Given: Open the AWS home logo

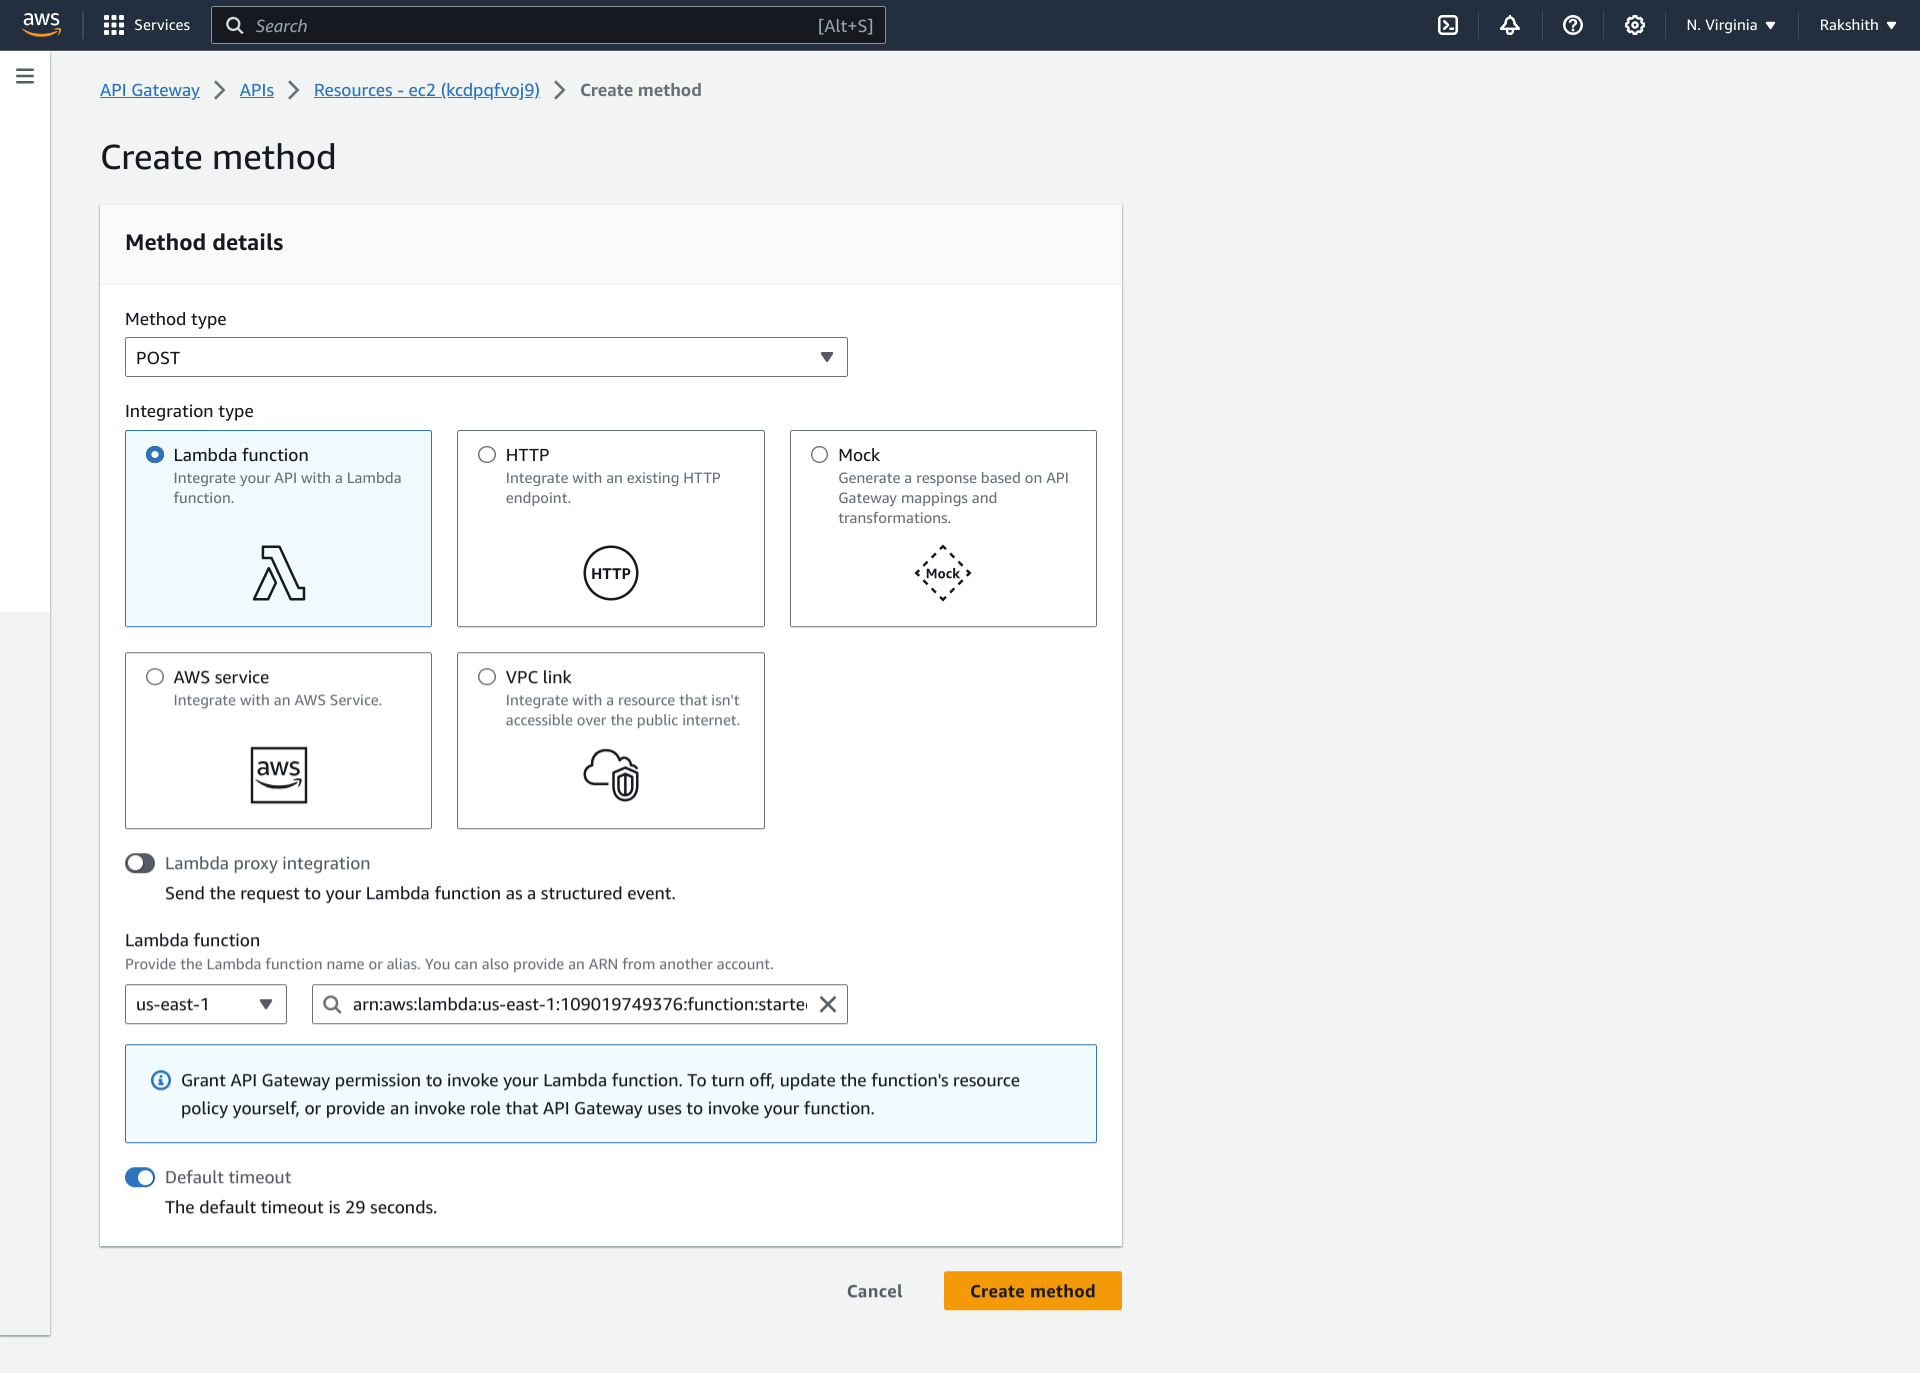Looking at the screenshot, I should (x=41, y=24).
